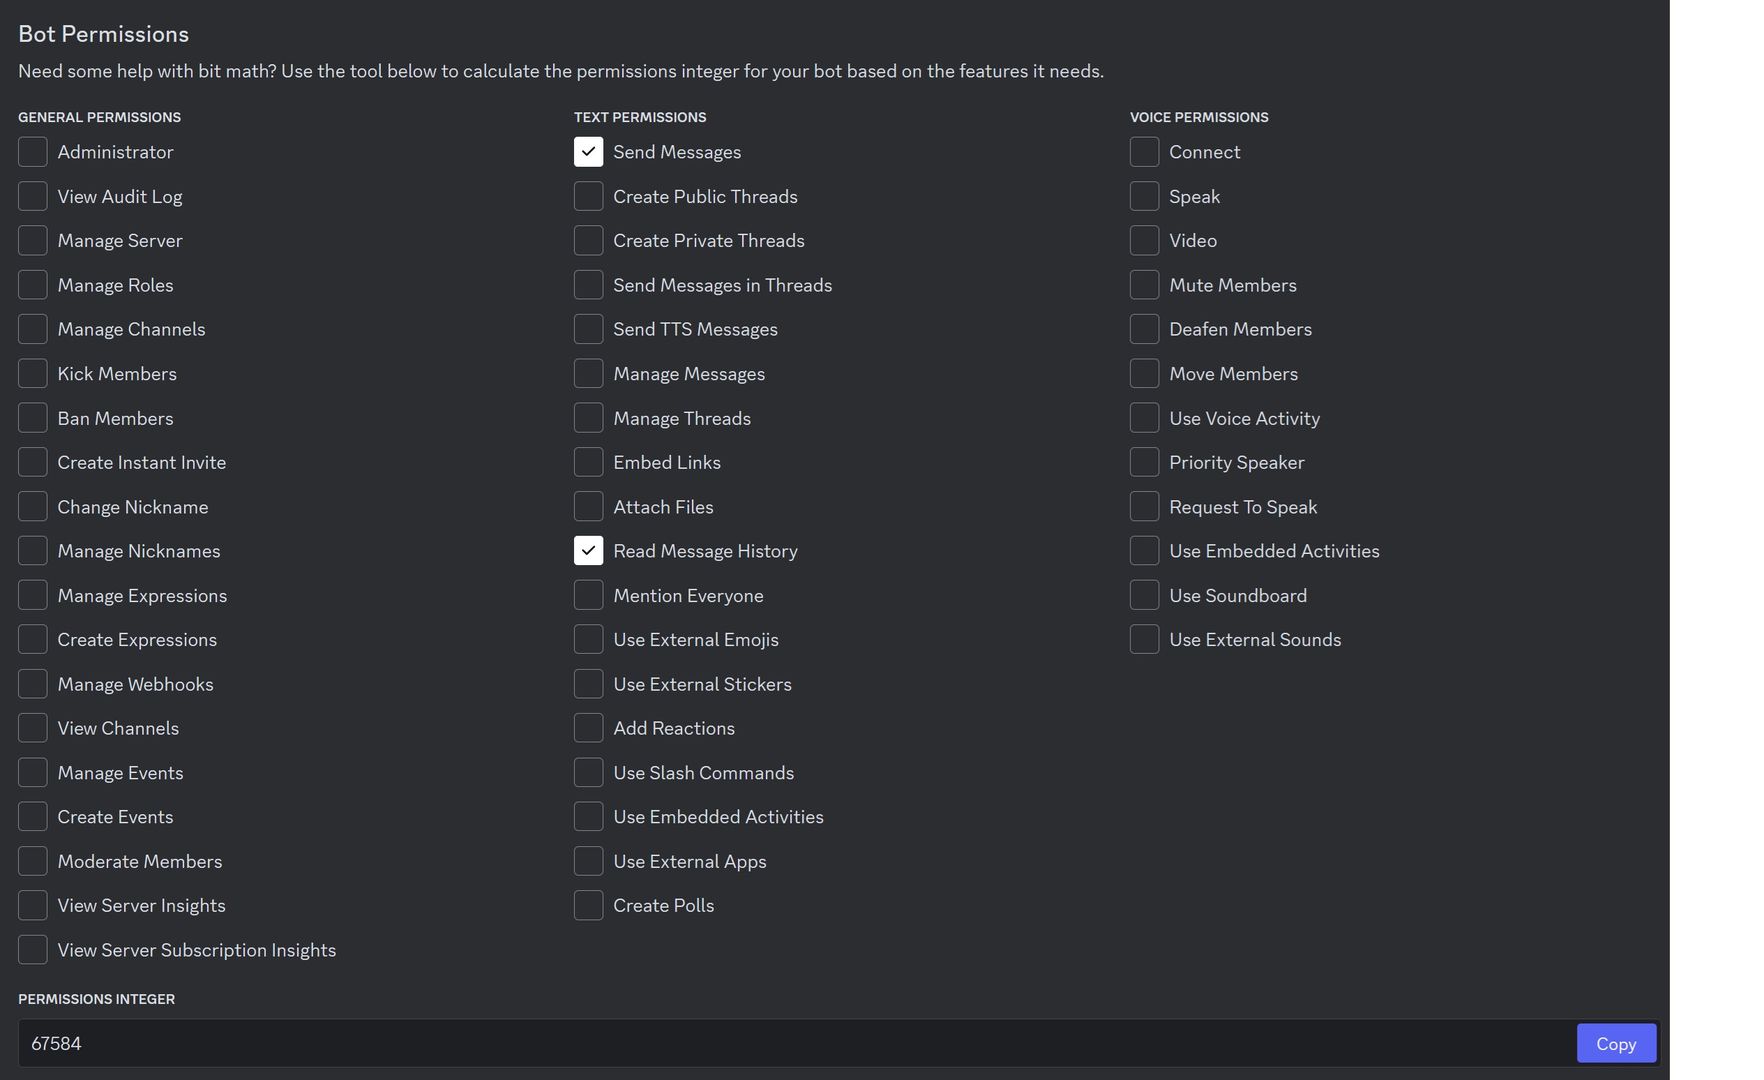The height and width of the screenshot is (1080, 1764).
Task: Enable Manage Webhooks permission
Action: click(33, 684)
